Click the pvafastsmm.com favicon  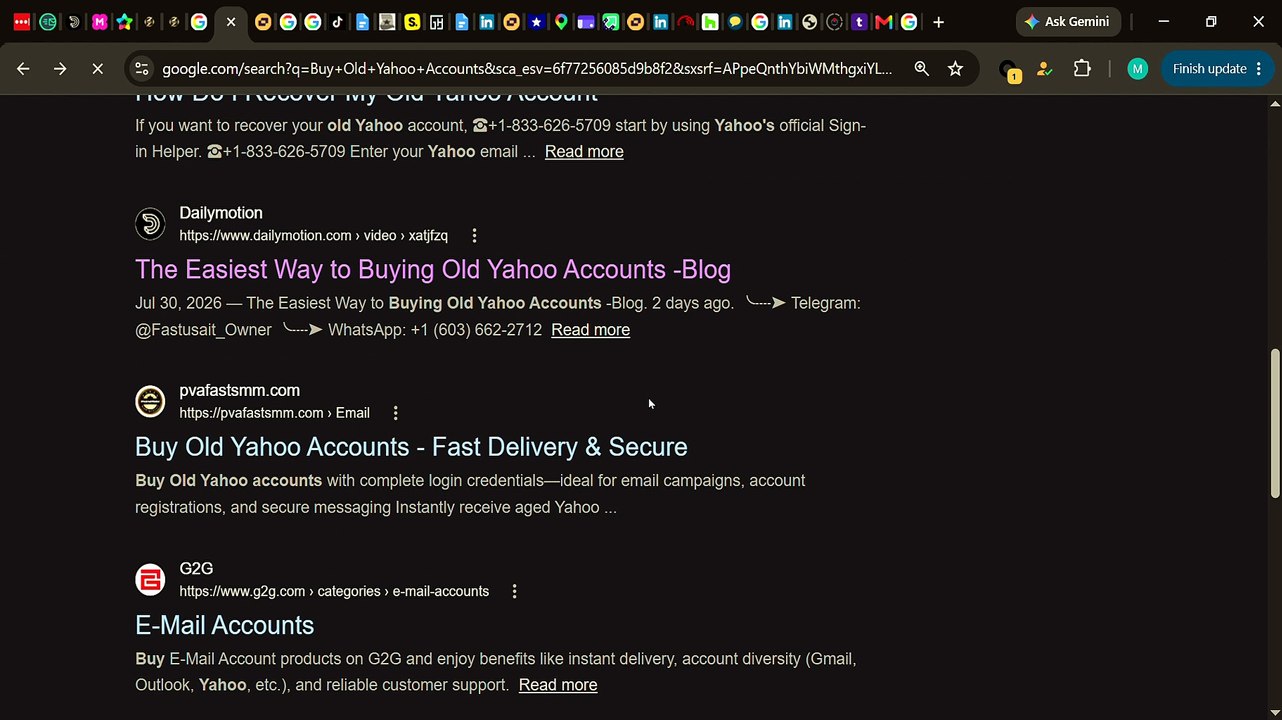[150, 401]
